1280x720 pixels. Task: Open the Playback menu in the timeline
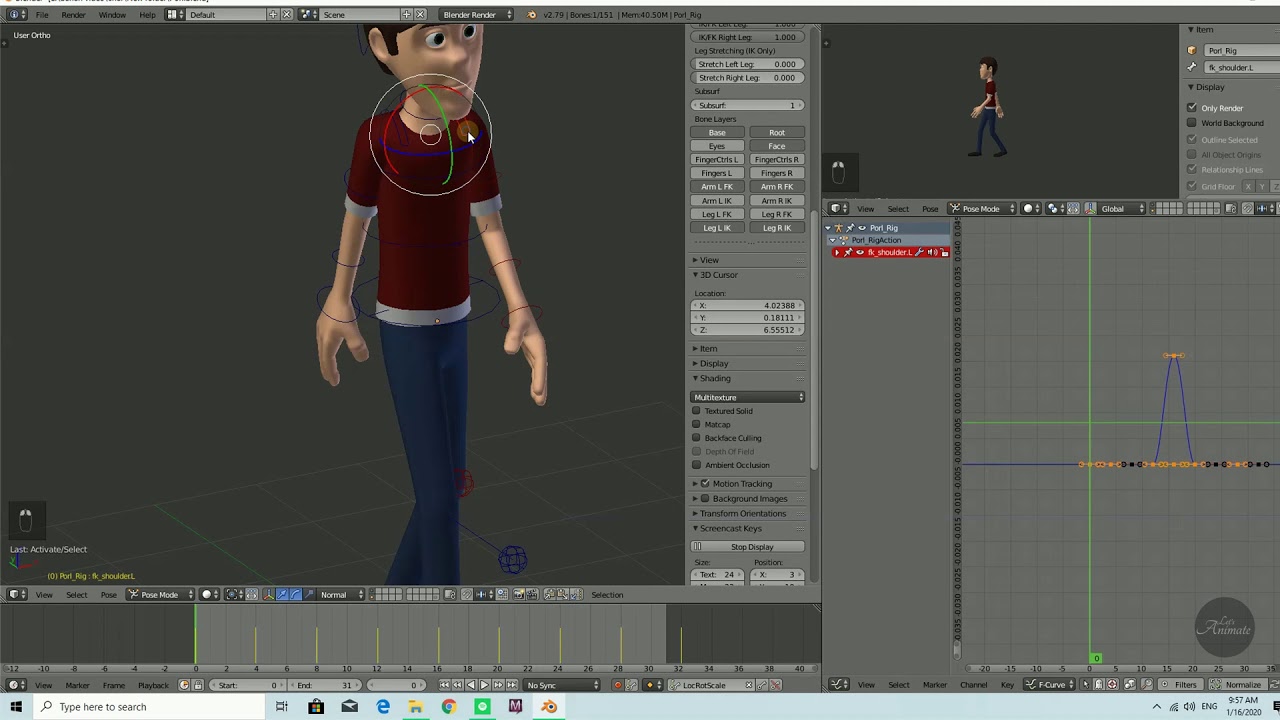click(x=153, y=685)
